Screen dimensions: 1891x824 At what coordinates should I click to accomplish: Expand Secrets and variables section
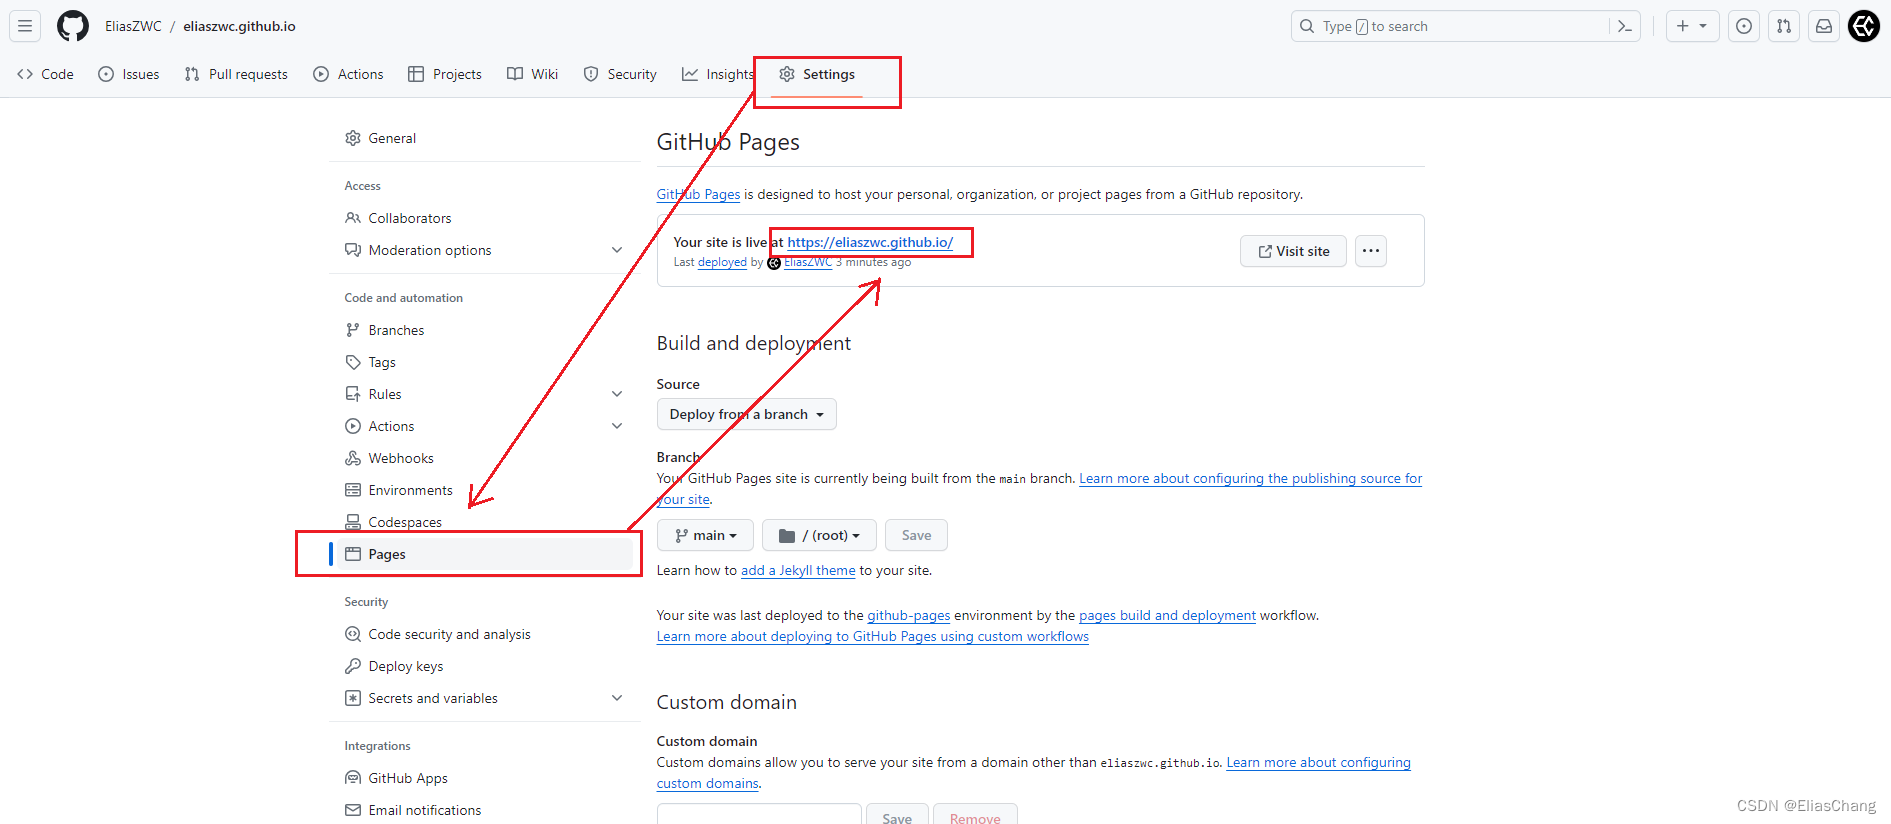click(485, 698)
